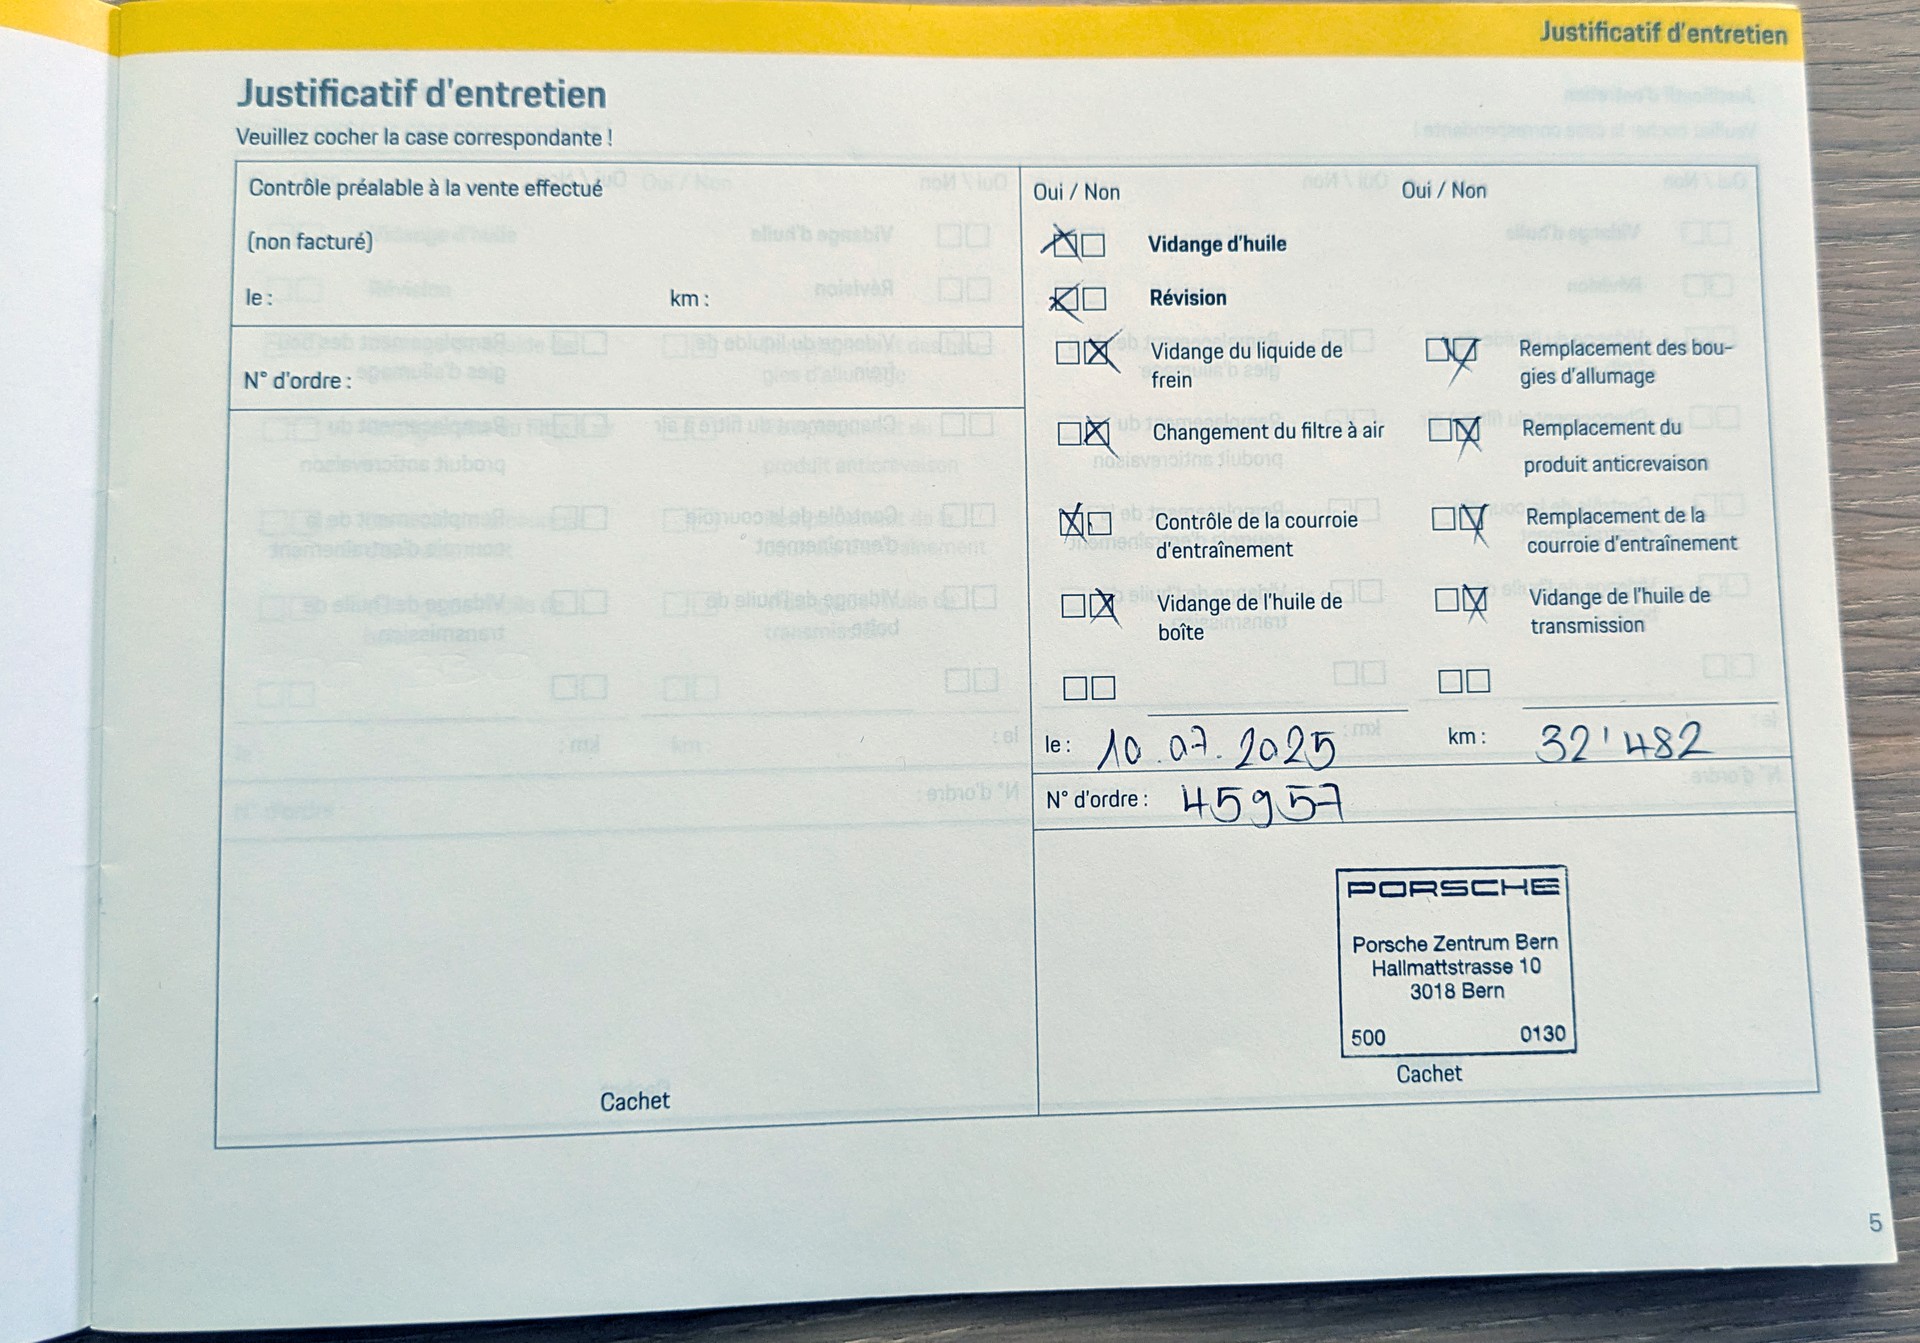Click the 'N° d'ordre :' label beside 45957

[1097, 800]
